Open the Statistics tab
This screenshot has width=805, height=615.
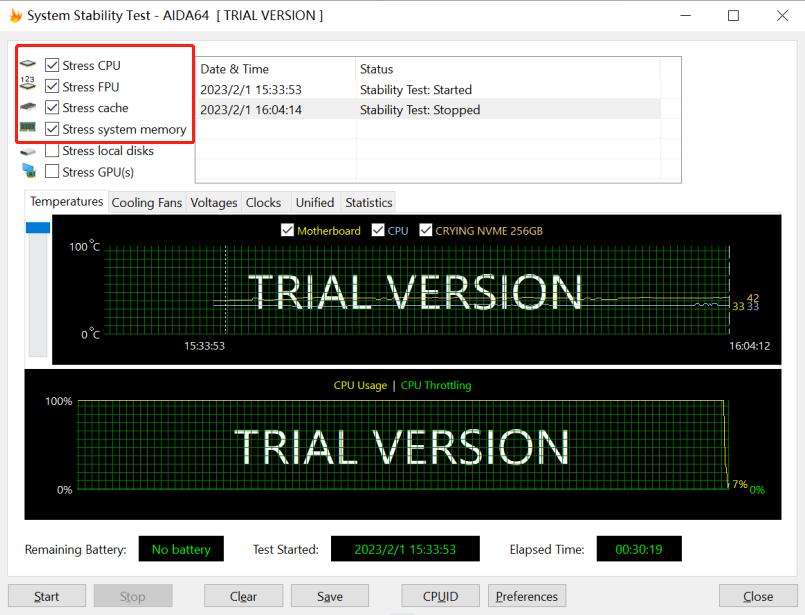pyautogui.click(x=369, y=202)
